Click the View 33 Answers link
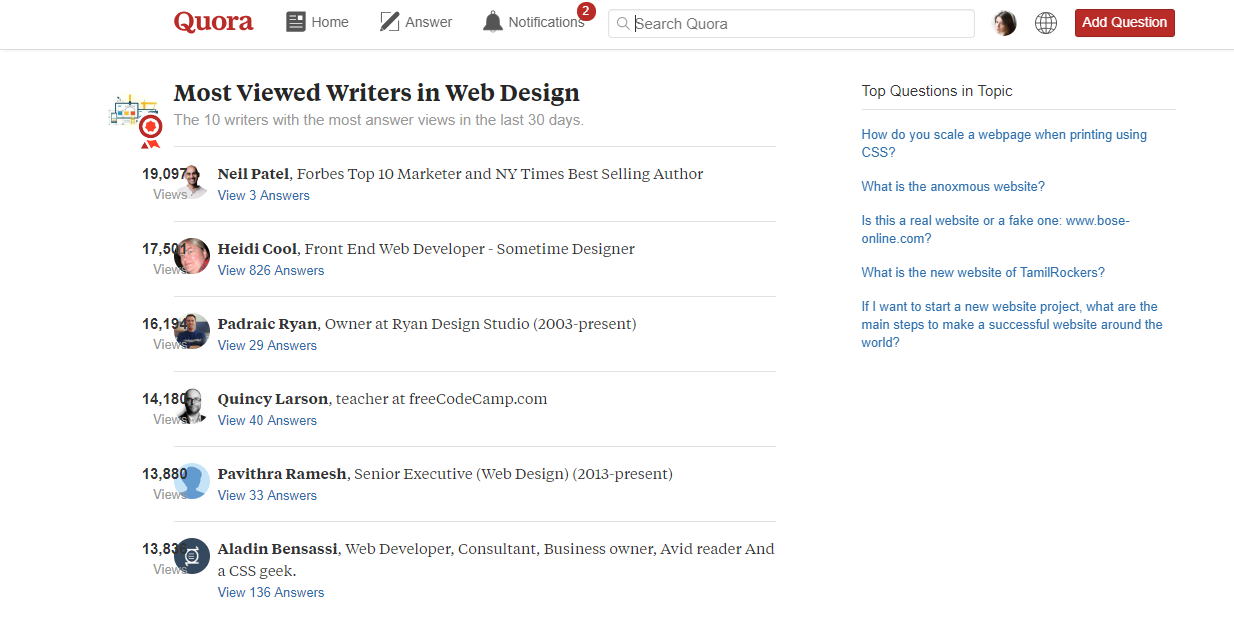Screen dimensions: 1234x618 click(x=267, y=496)
